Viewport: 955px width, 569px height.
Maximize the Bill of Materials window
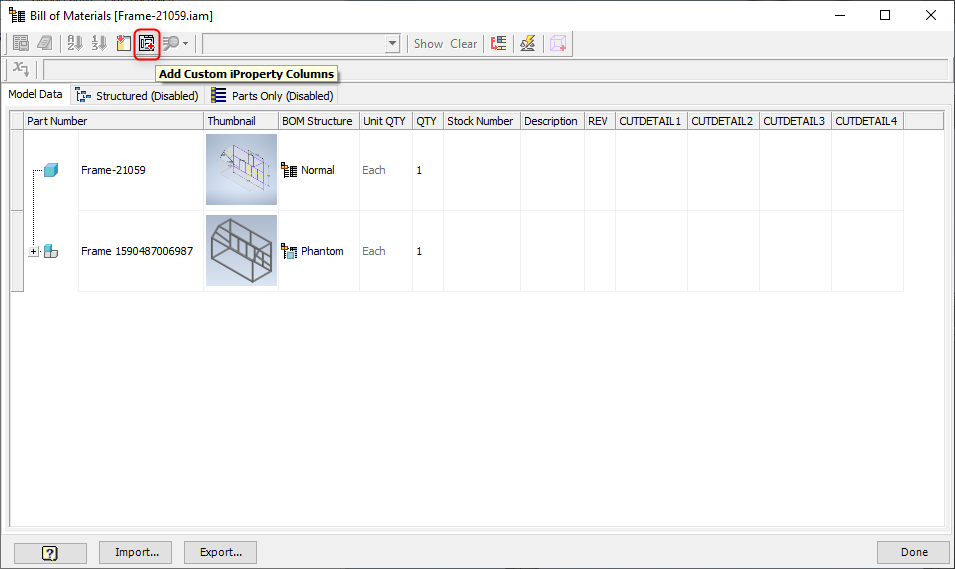pos(885,15)
